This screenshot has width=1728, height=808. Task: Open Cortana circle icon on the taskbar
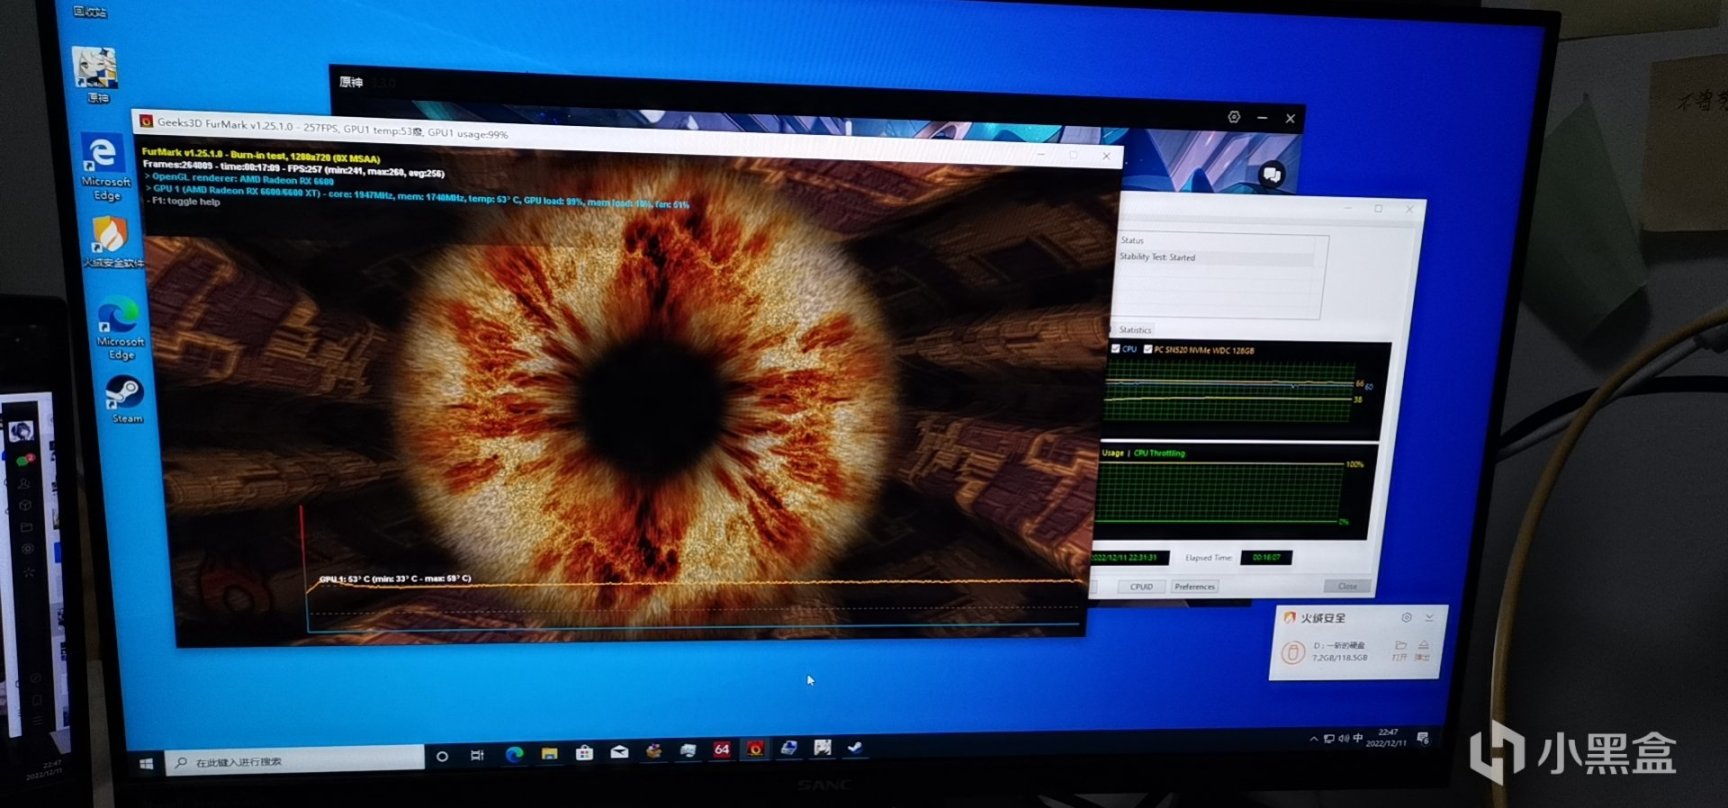[x=442, y=757]
